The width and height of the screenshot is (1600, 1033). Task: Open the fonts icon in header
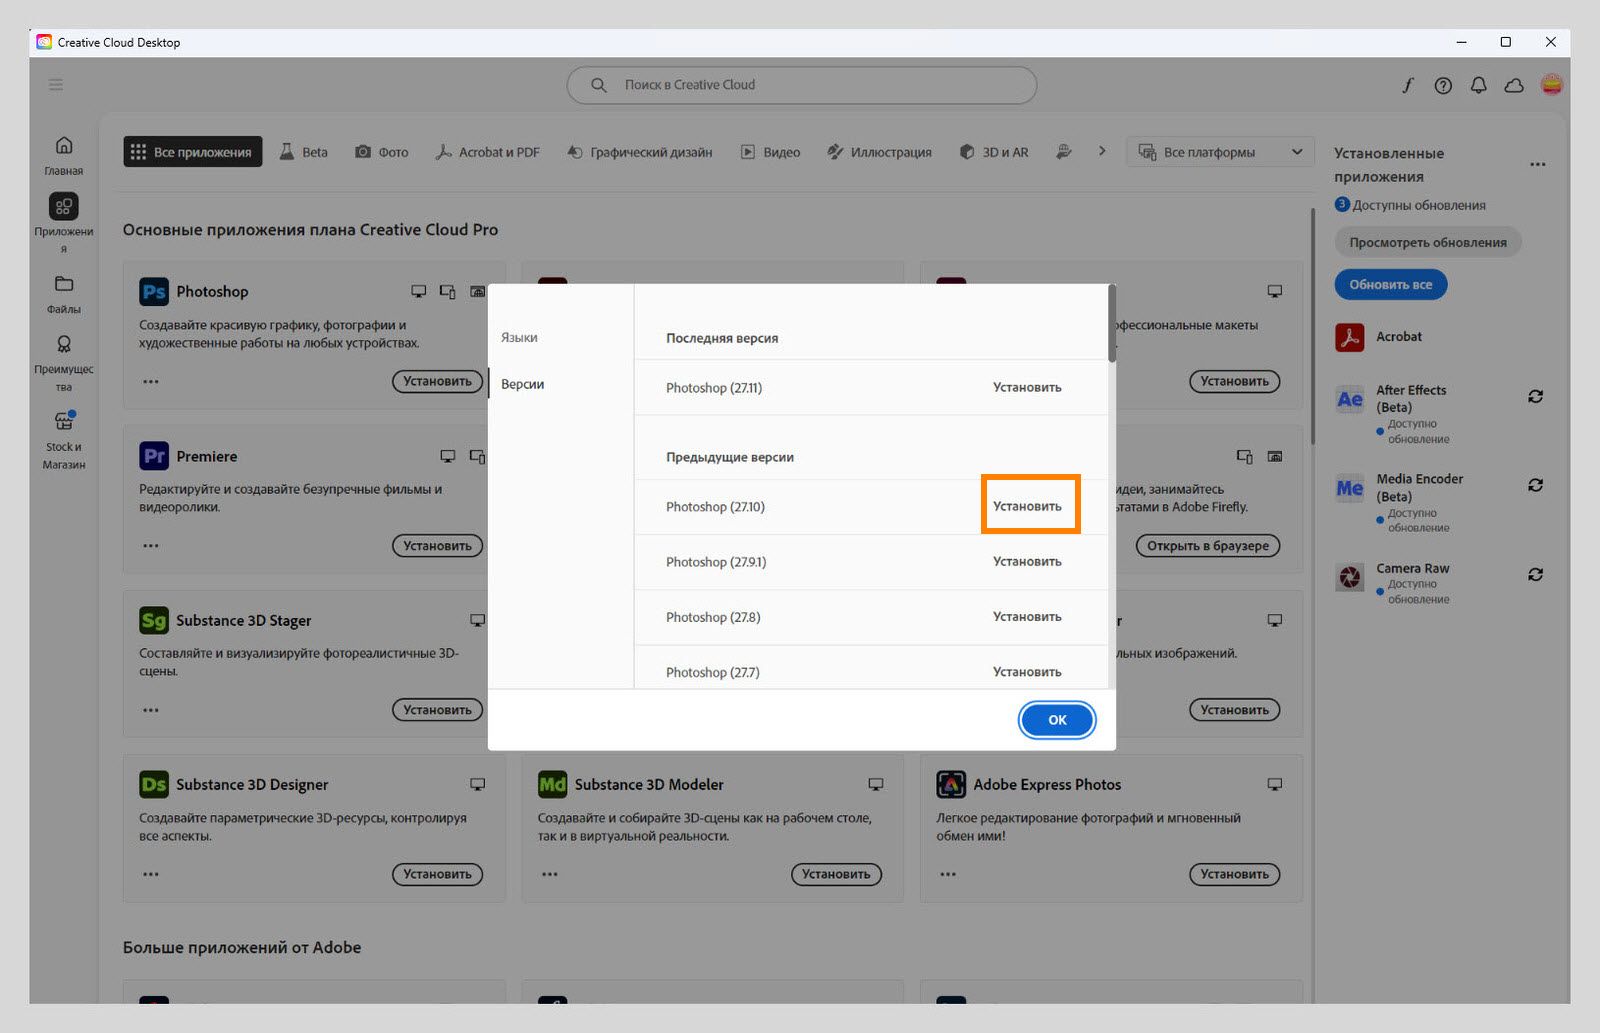[x=1407, y=85]
